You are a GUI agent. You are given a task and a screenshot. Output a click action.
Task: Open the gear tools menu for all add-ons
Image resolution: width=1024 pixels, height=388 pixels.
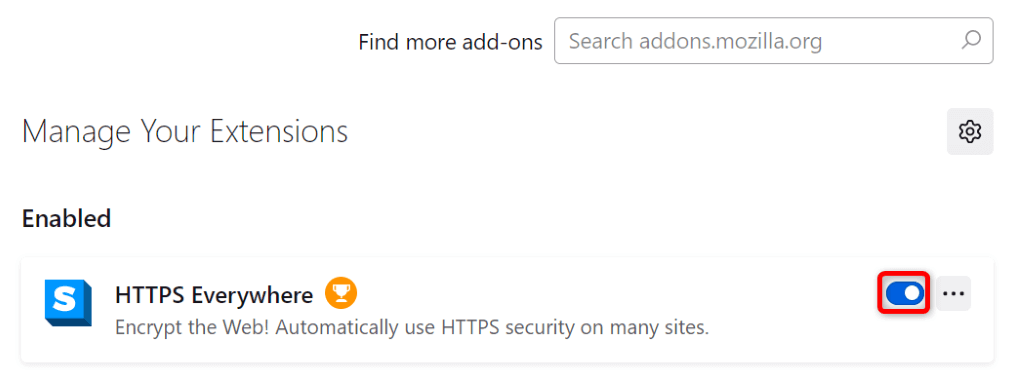970,131
